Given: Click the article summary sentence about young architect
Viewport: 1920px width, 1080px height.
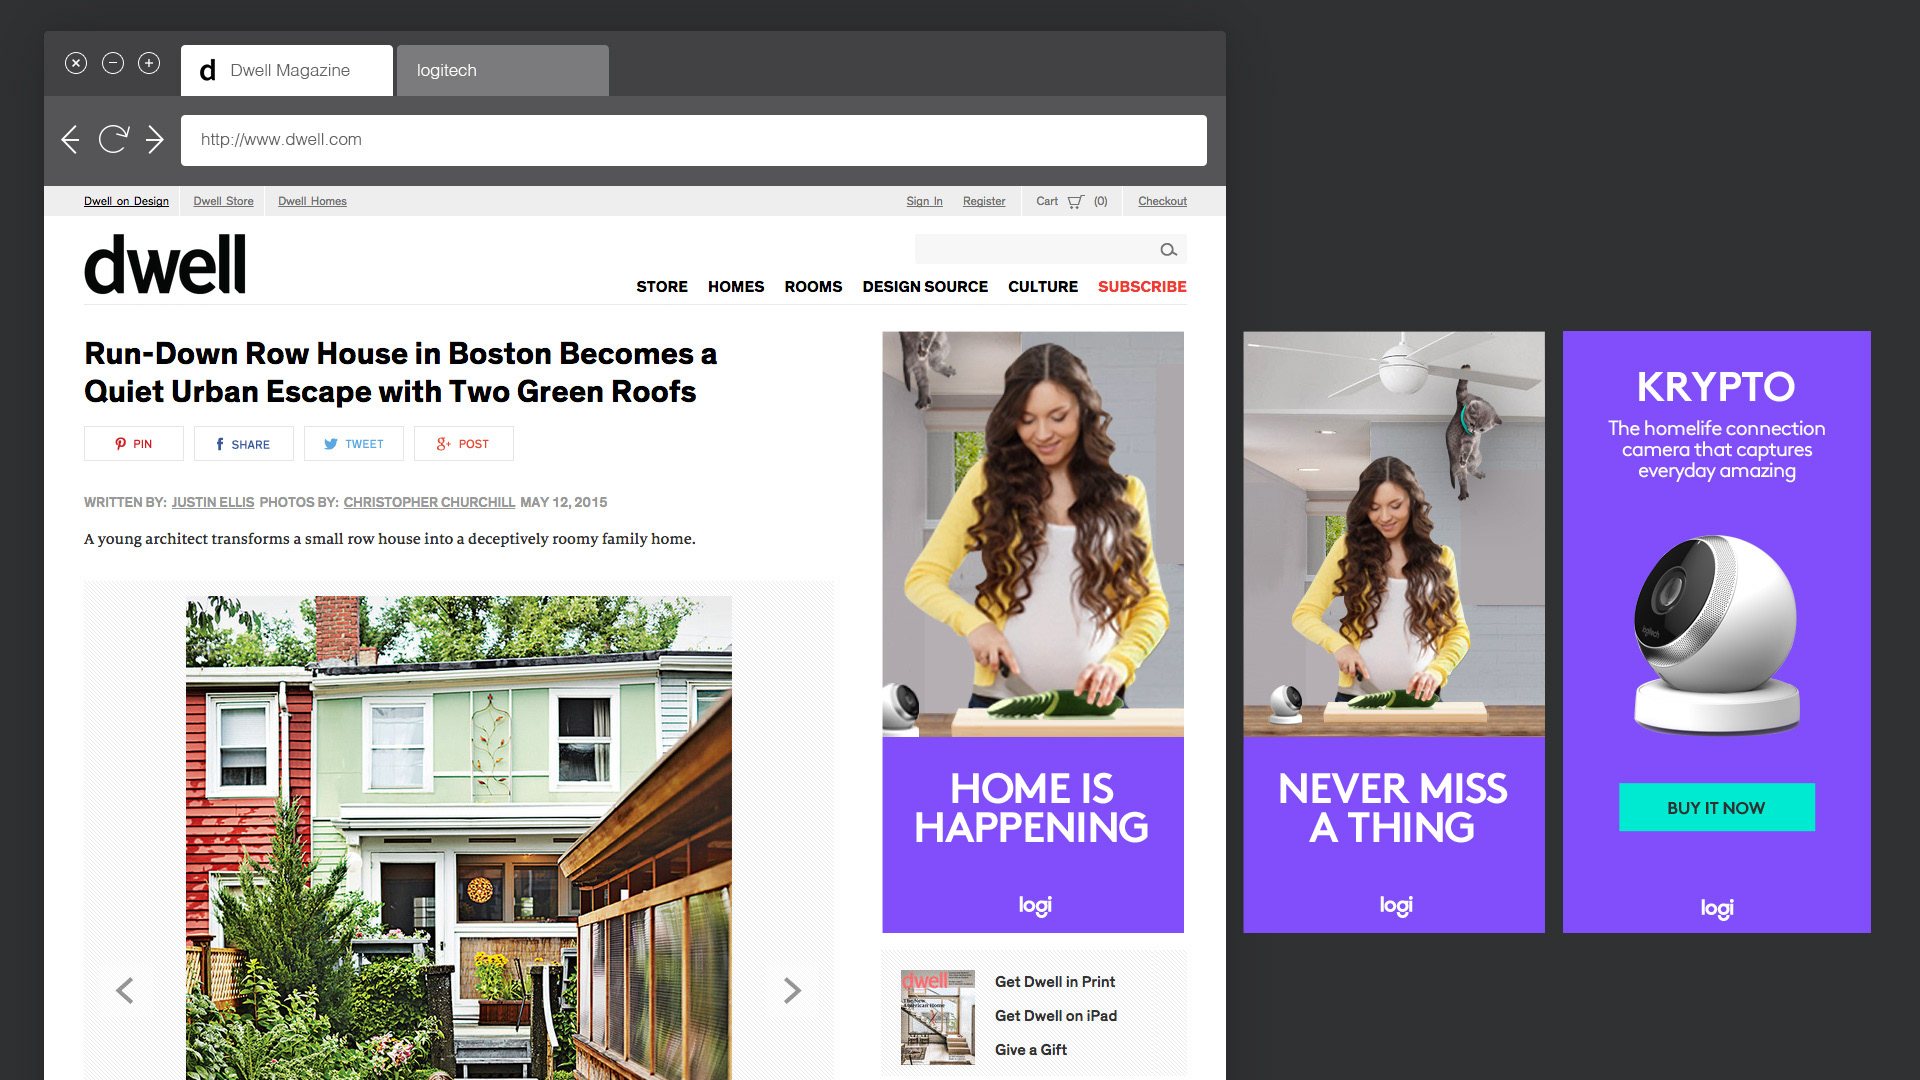Looking at the screenshot, I should click(390, 539).
